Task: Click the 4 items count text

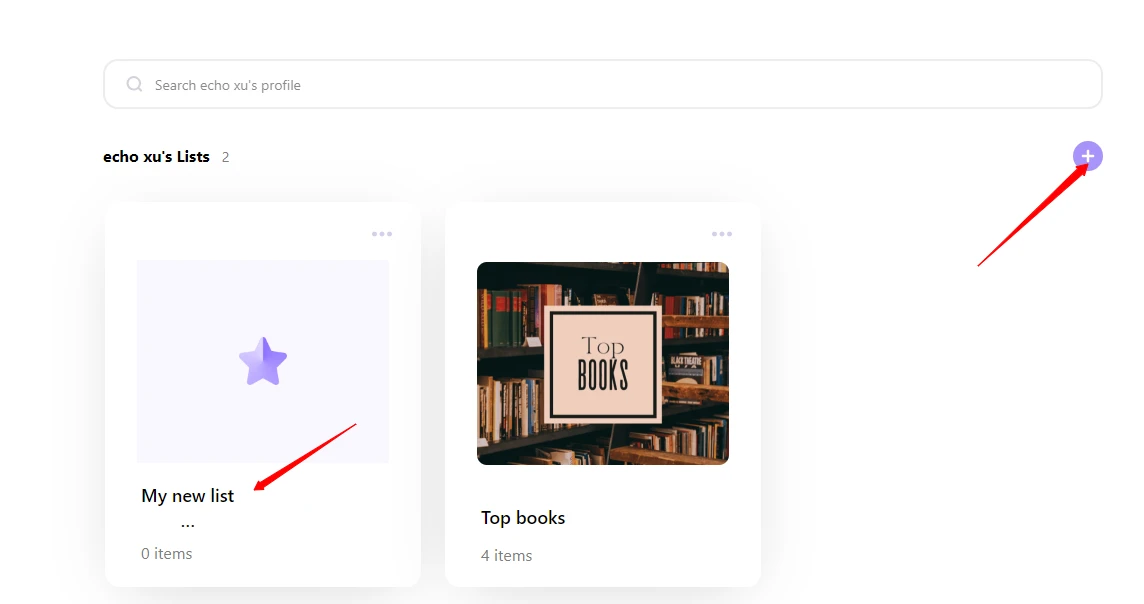Action: (506, 556)
